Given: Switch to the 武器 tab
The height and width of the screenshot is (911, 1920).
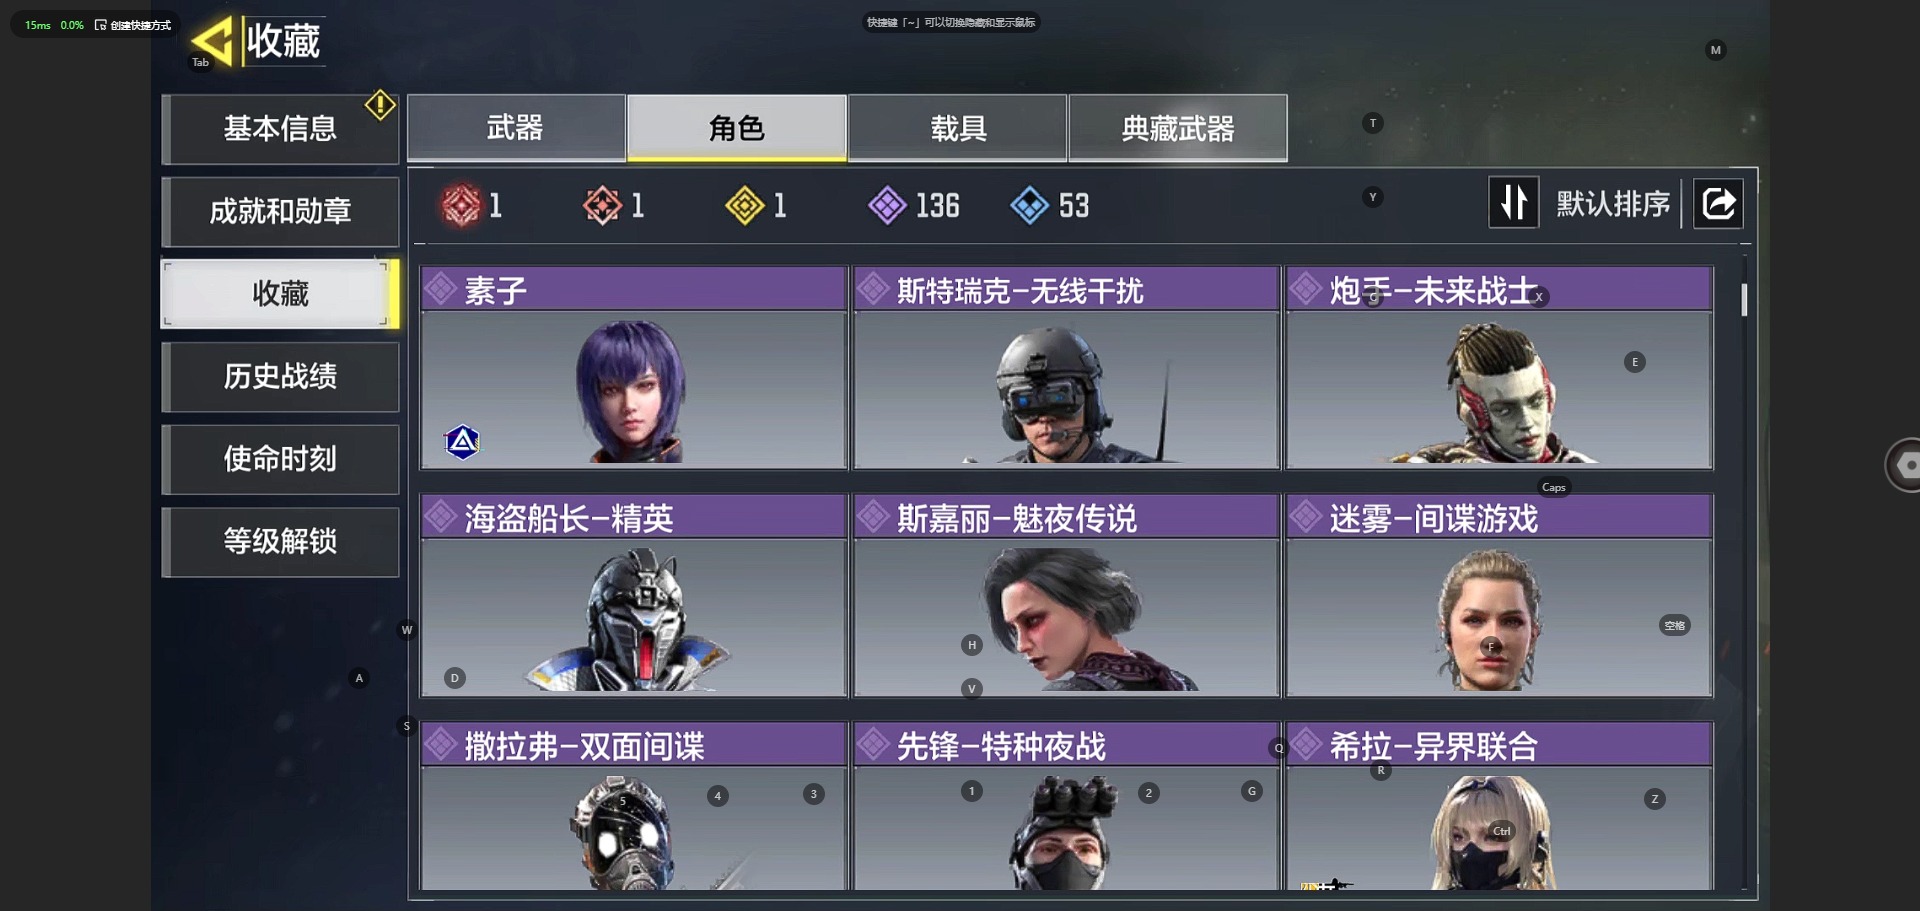Looking at the screenshot, I should (x=516, y=128).
